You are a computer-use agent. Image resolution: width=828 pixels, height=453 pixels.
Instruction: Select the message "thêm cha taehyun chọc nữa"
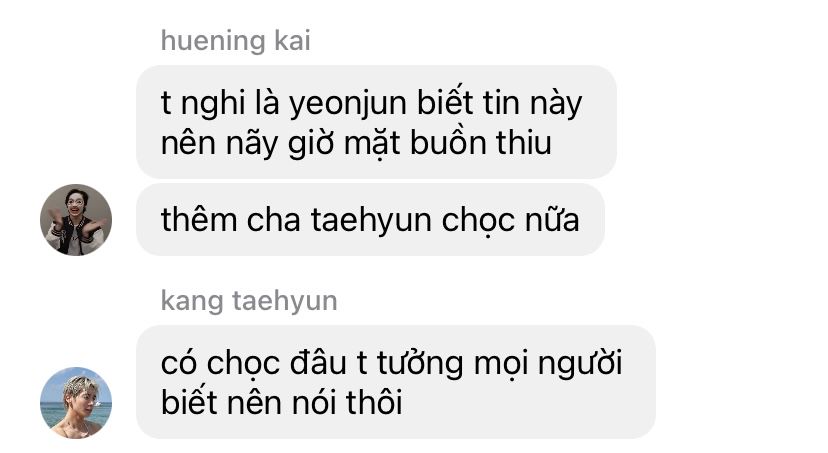click(x=370, y=220)
